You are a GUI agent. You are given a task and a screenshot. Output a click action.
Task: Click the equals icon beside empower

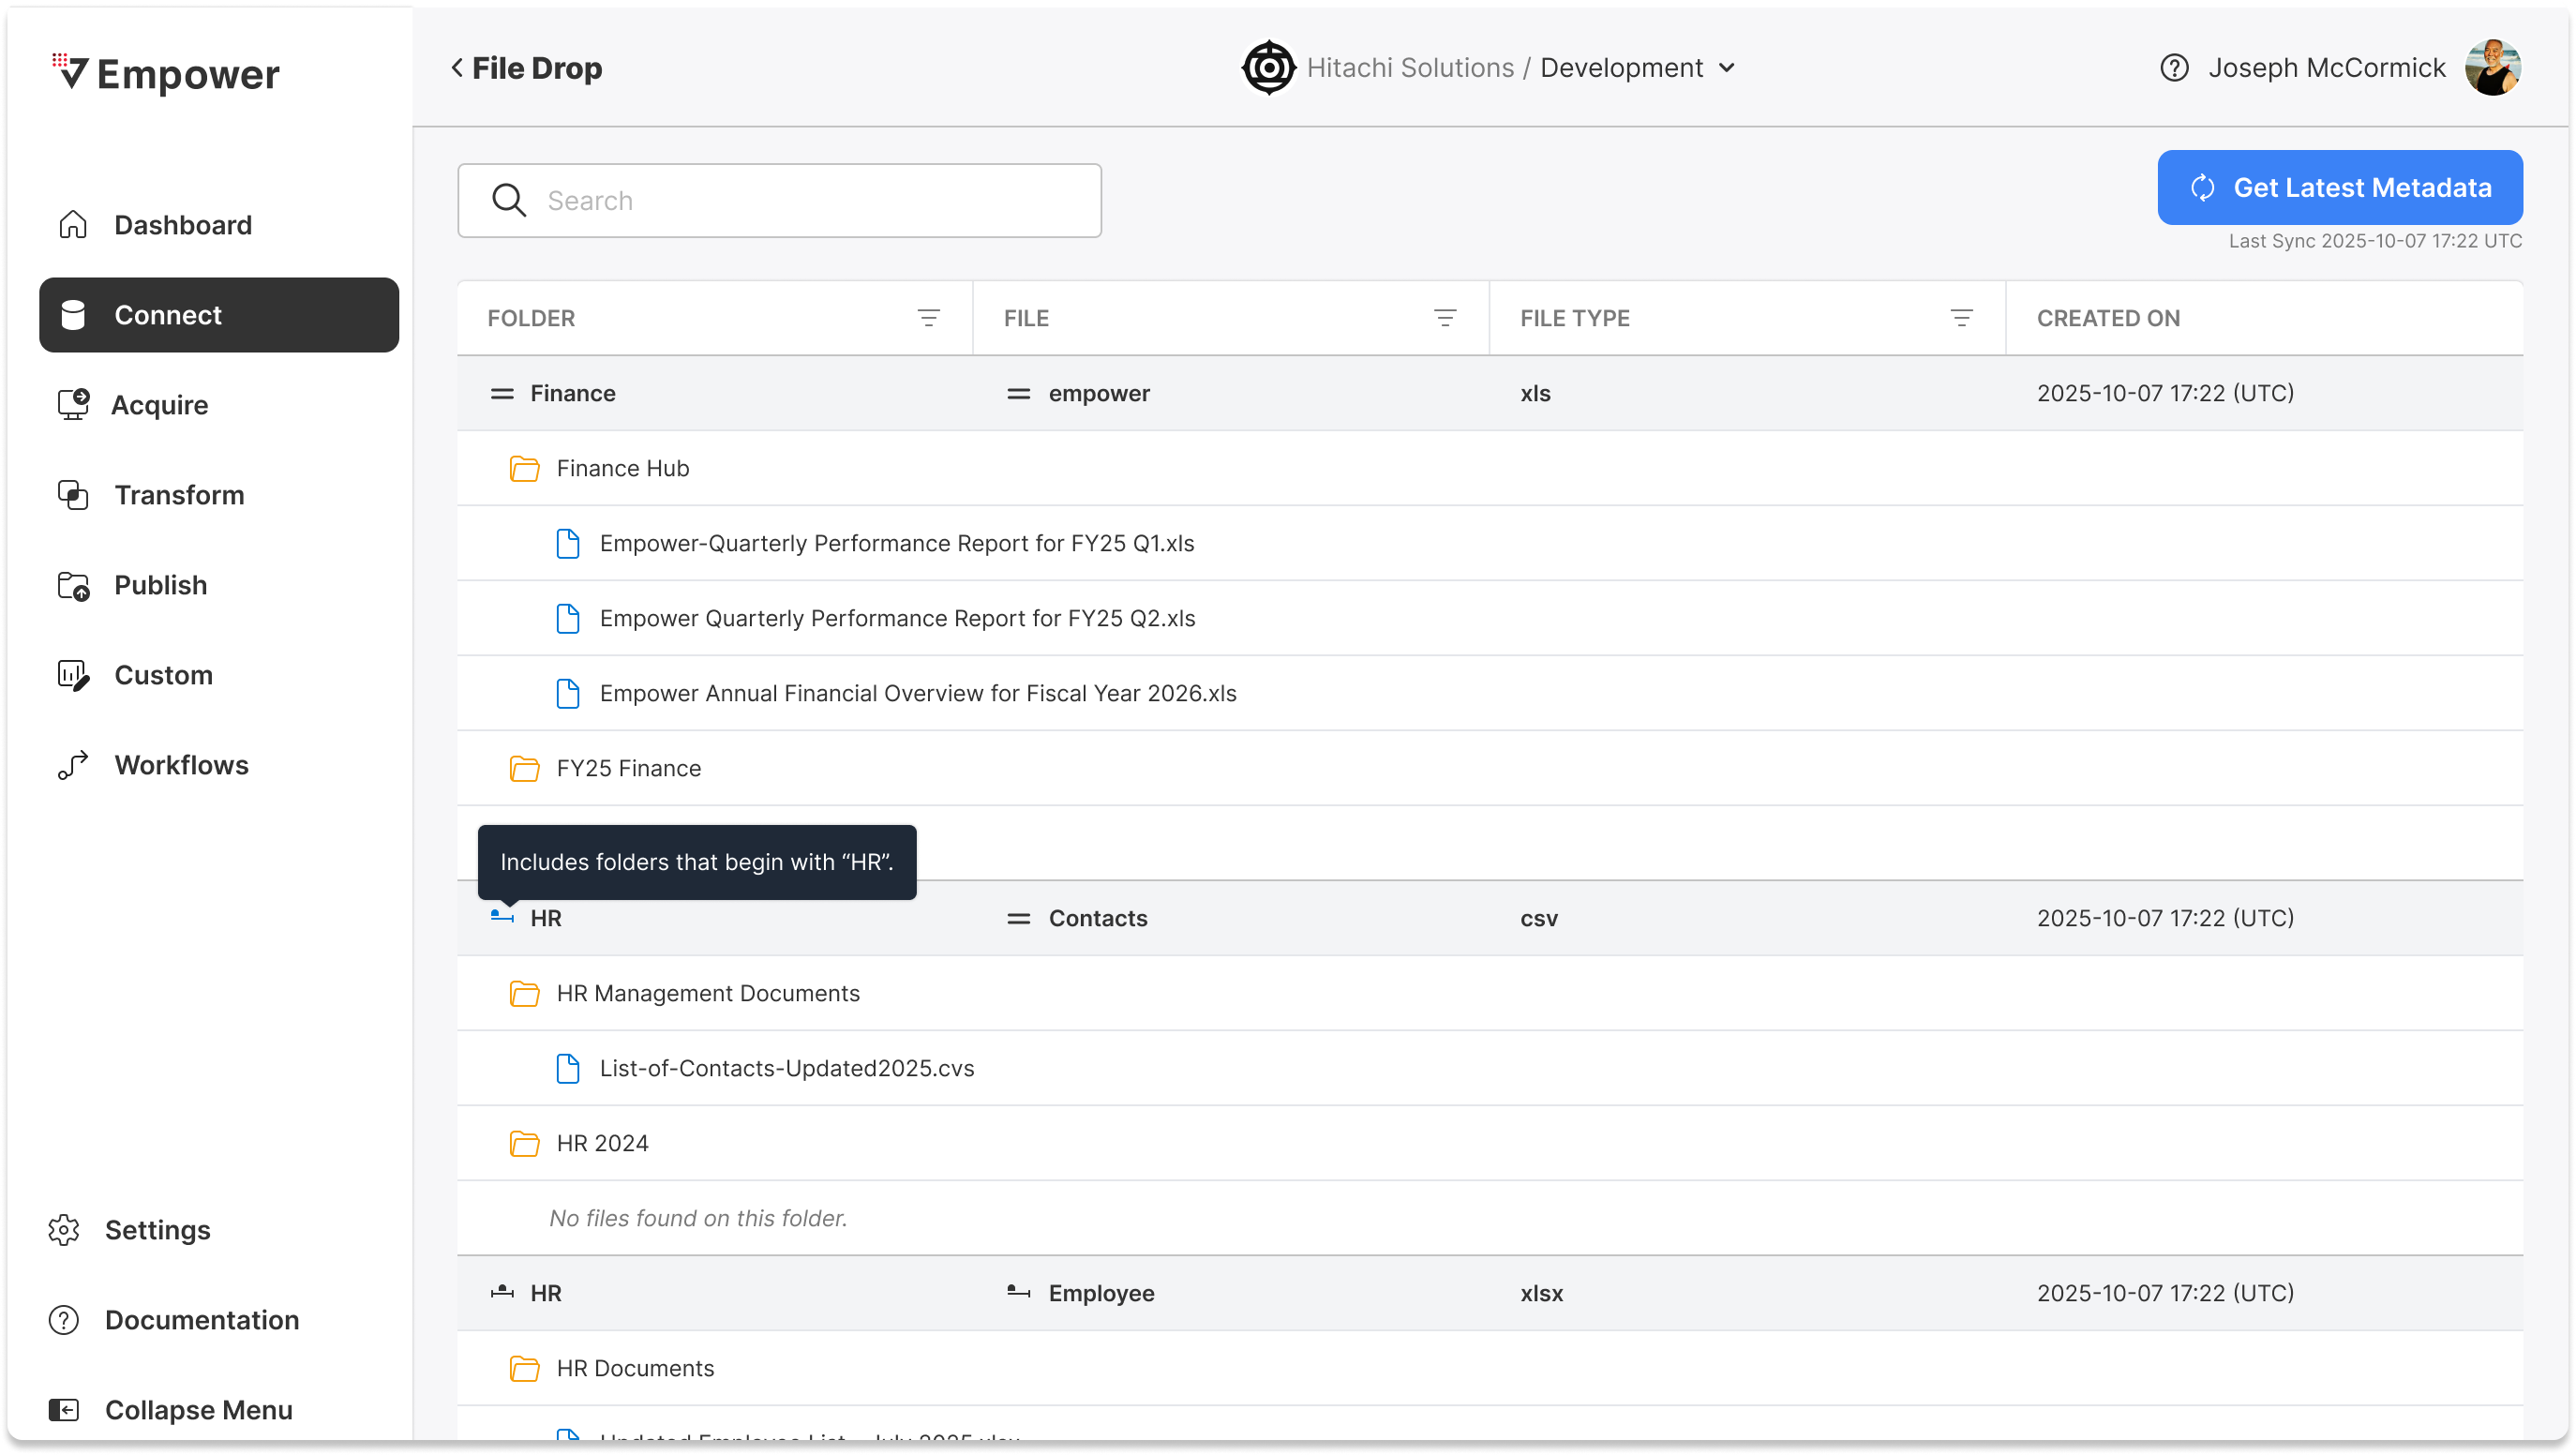[x=1019, y=394]
